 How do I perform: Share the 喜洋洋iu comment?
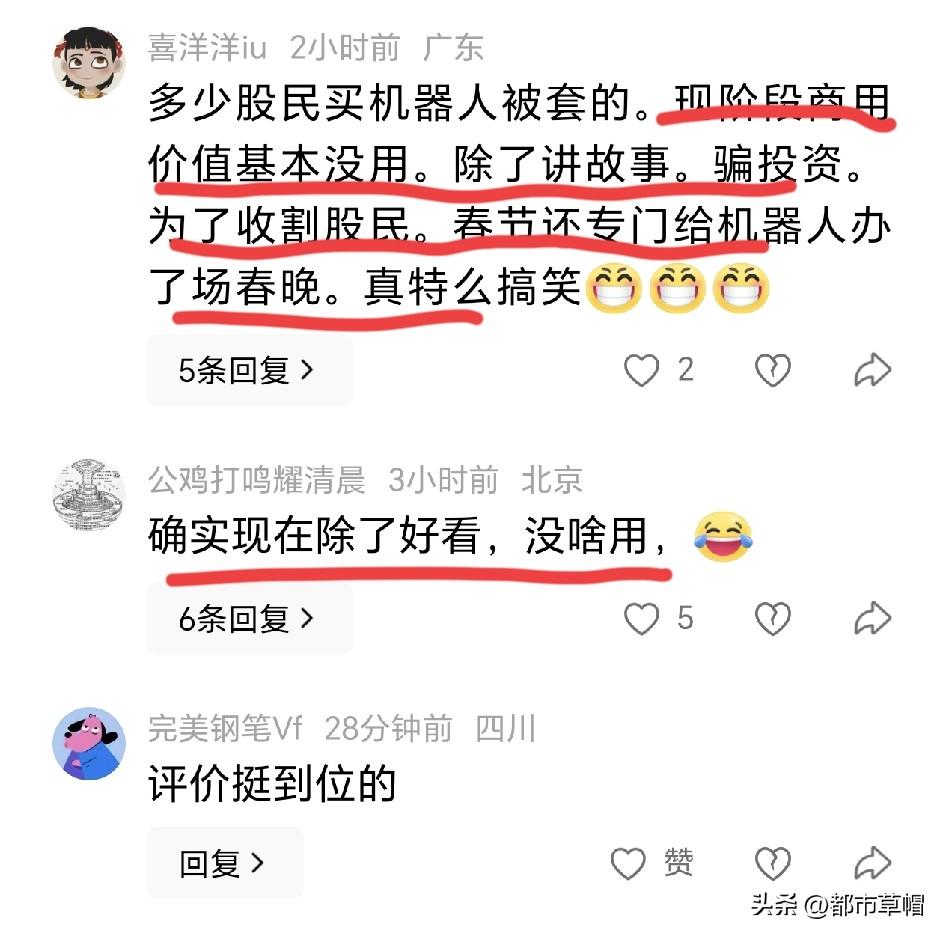click(x=872, y=370)
